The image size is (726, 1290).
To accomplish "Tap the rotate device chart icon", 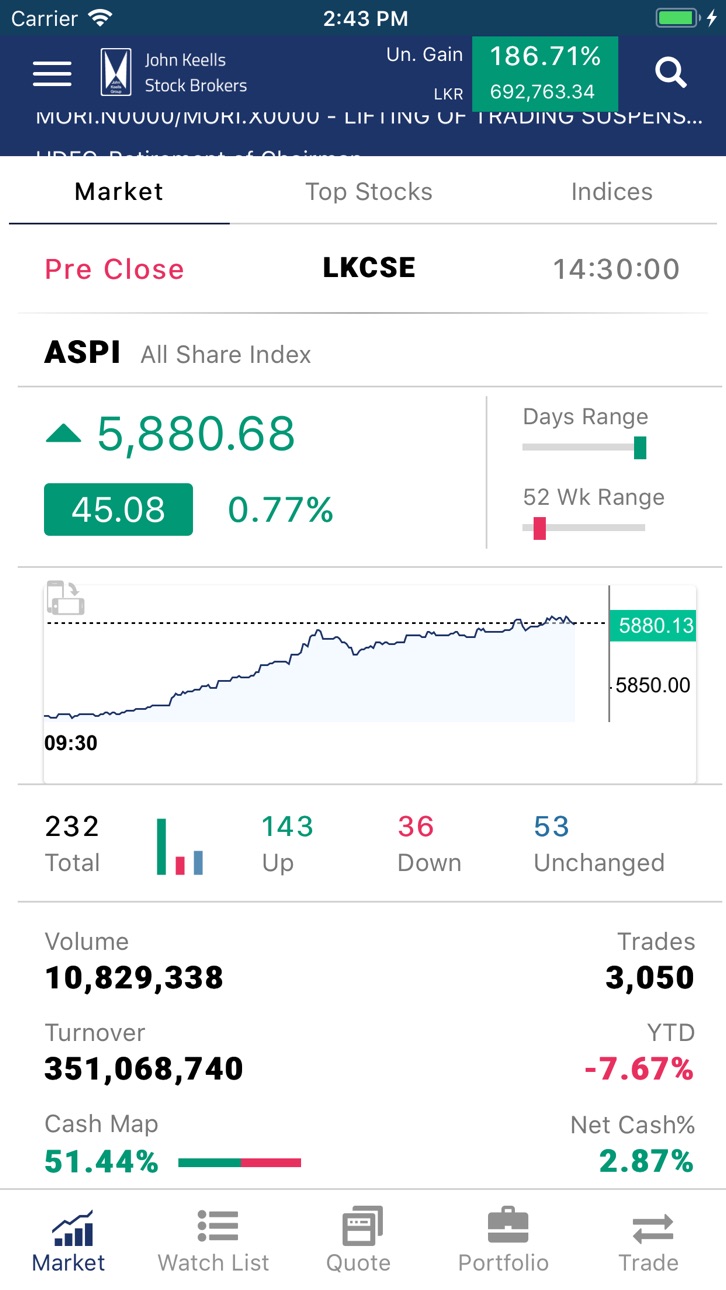I will 66,597.
